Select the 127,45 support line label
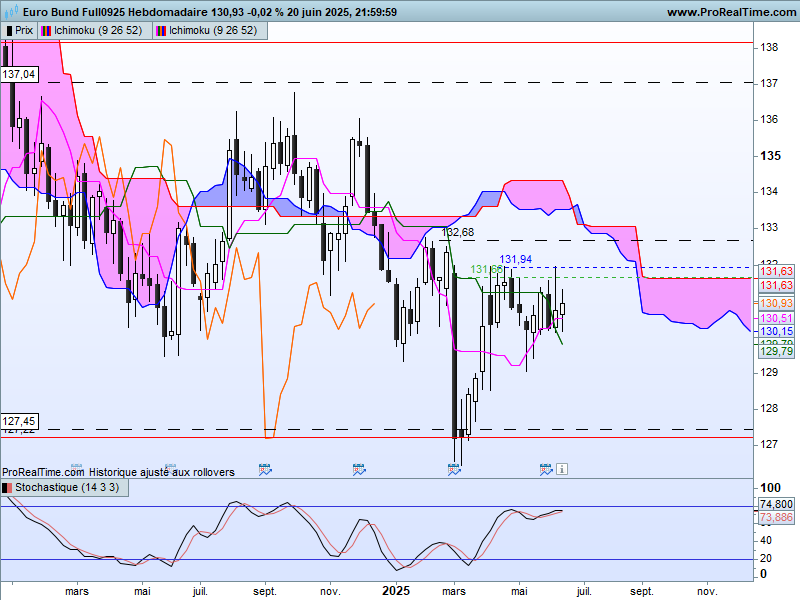 click(19, 421)
